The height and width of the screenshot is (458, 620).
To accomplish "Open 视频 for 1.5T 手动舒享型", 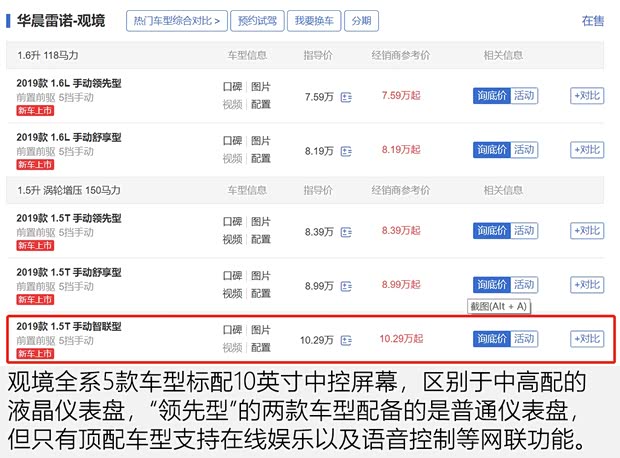I will click(232, 293).
